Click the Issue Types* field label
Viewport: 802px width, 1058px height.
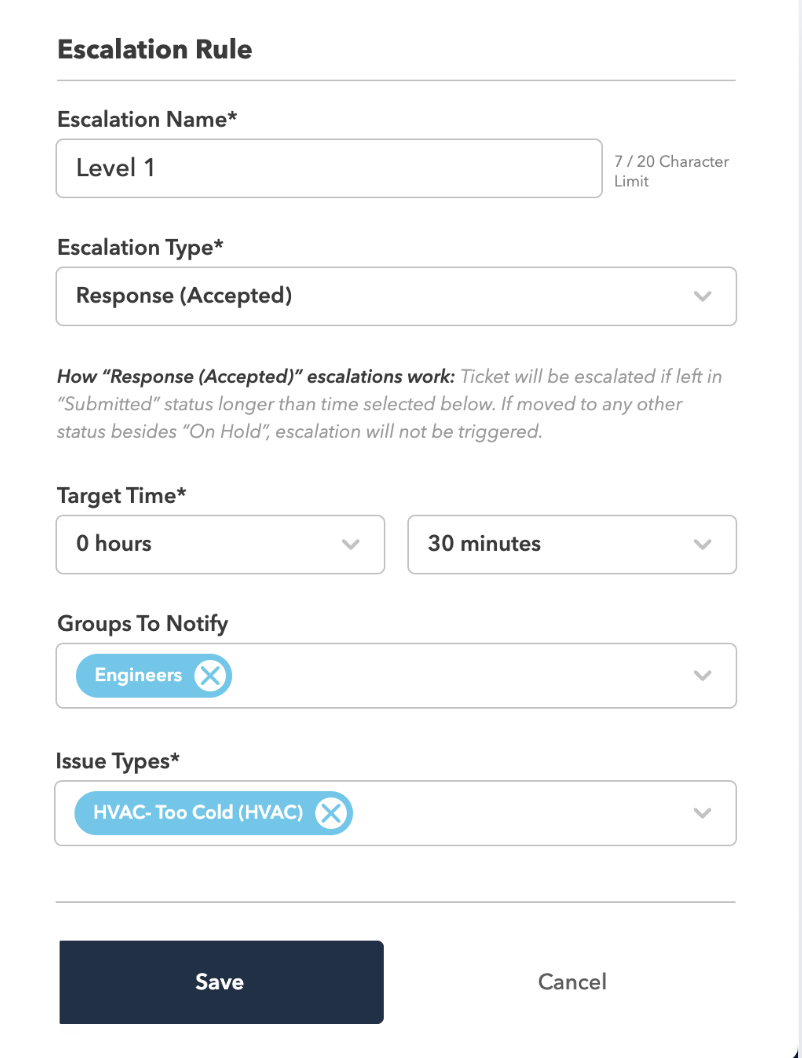point(117,761)
